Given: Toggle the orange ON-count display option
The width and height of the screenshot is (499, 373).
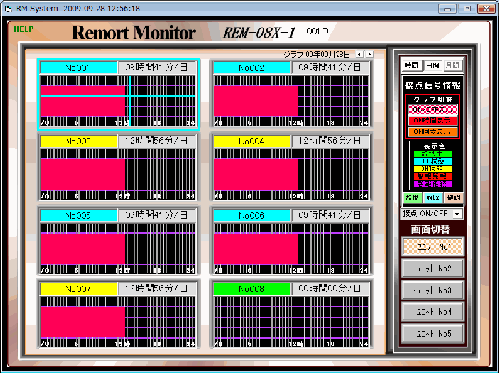Looking at the screenshot, I should [433, 132].
